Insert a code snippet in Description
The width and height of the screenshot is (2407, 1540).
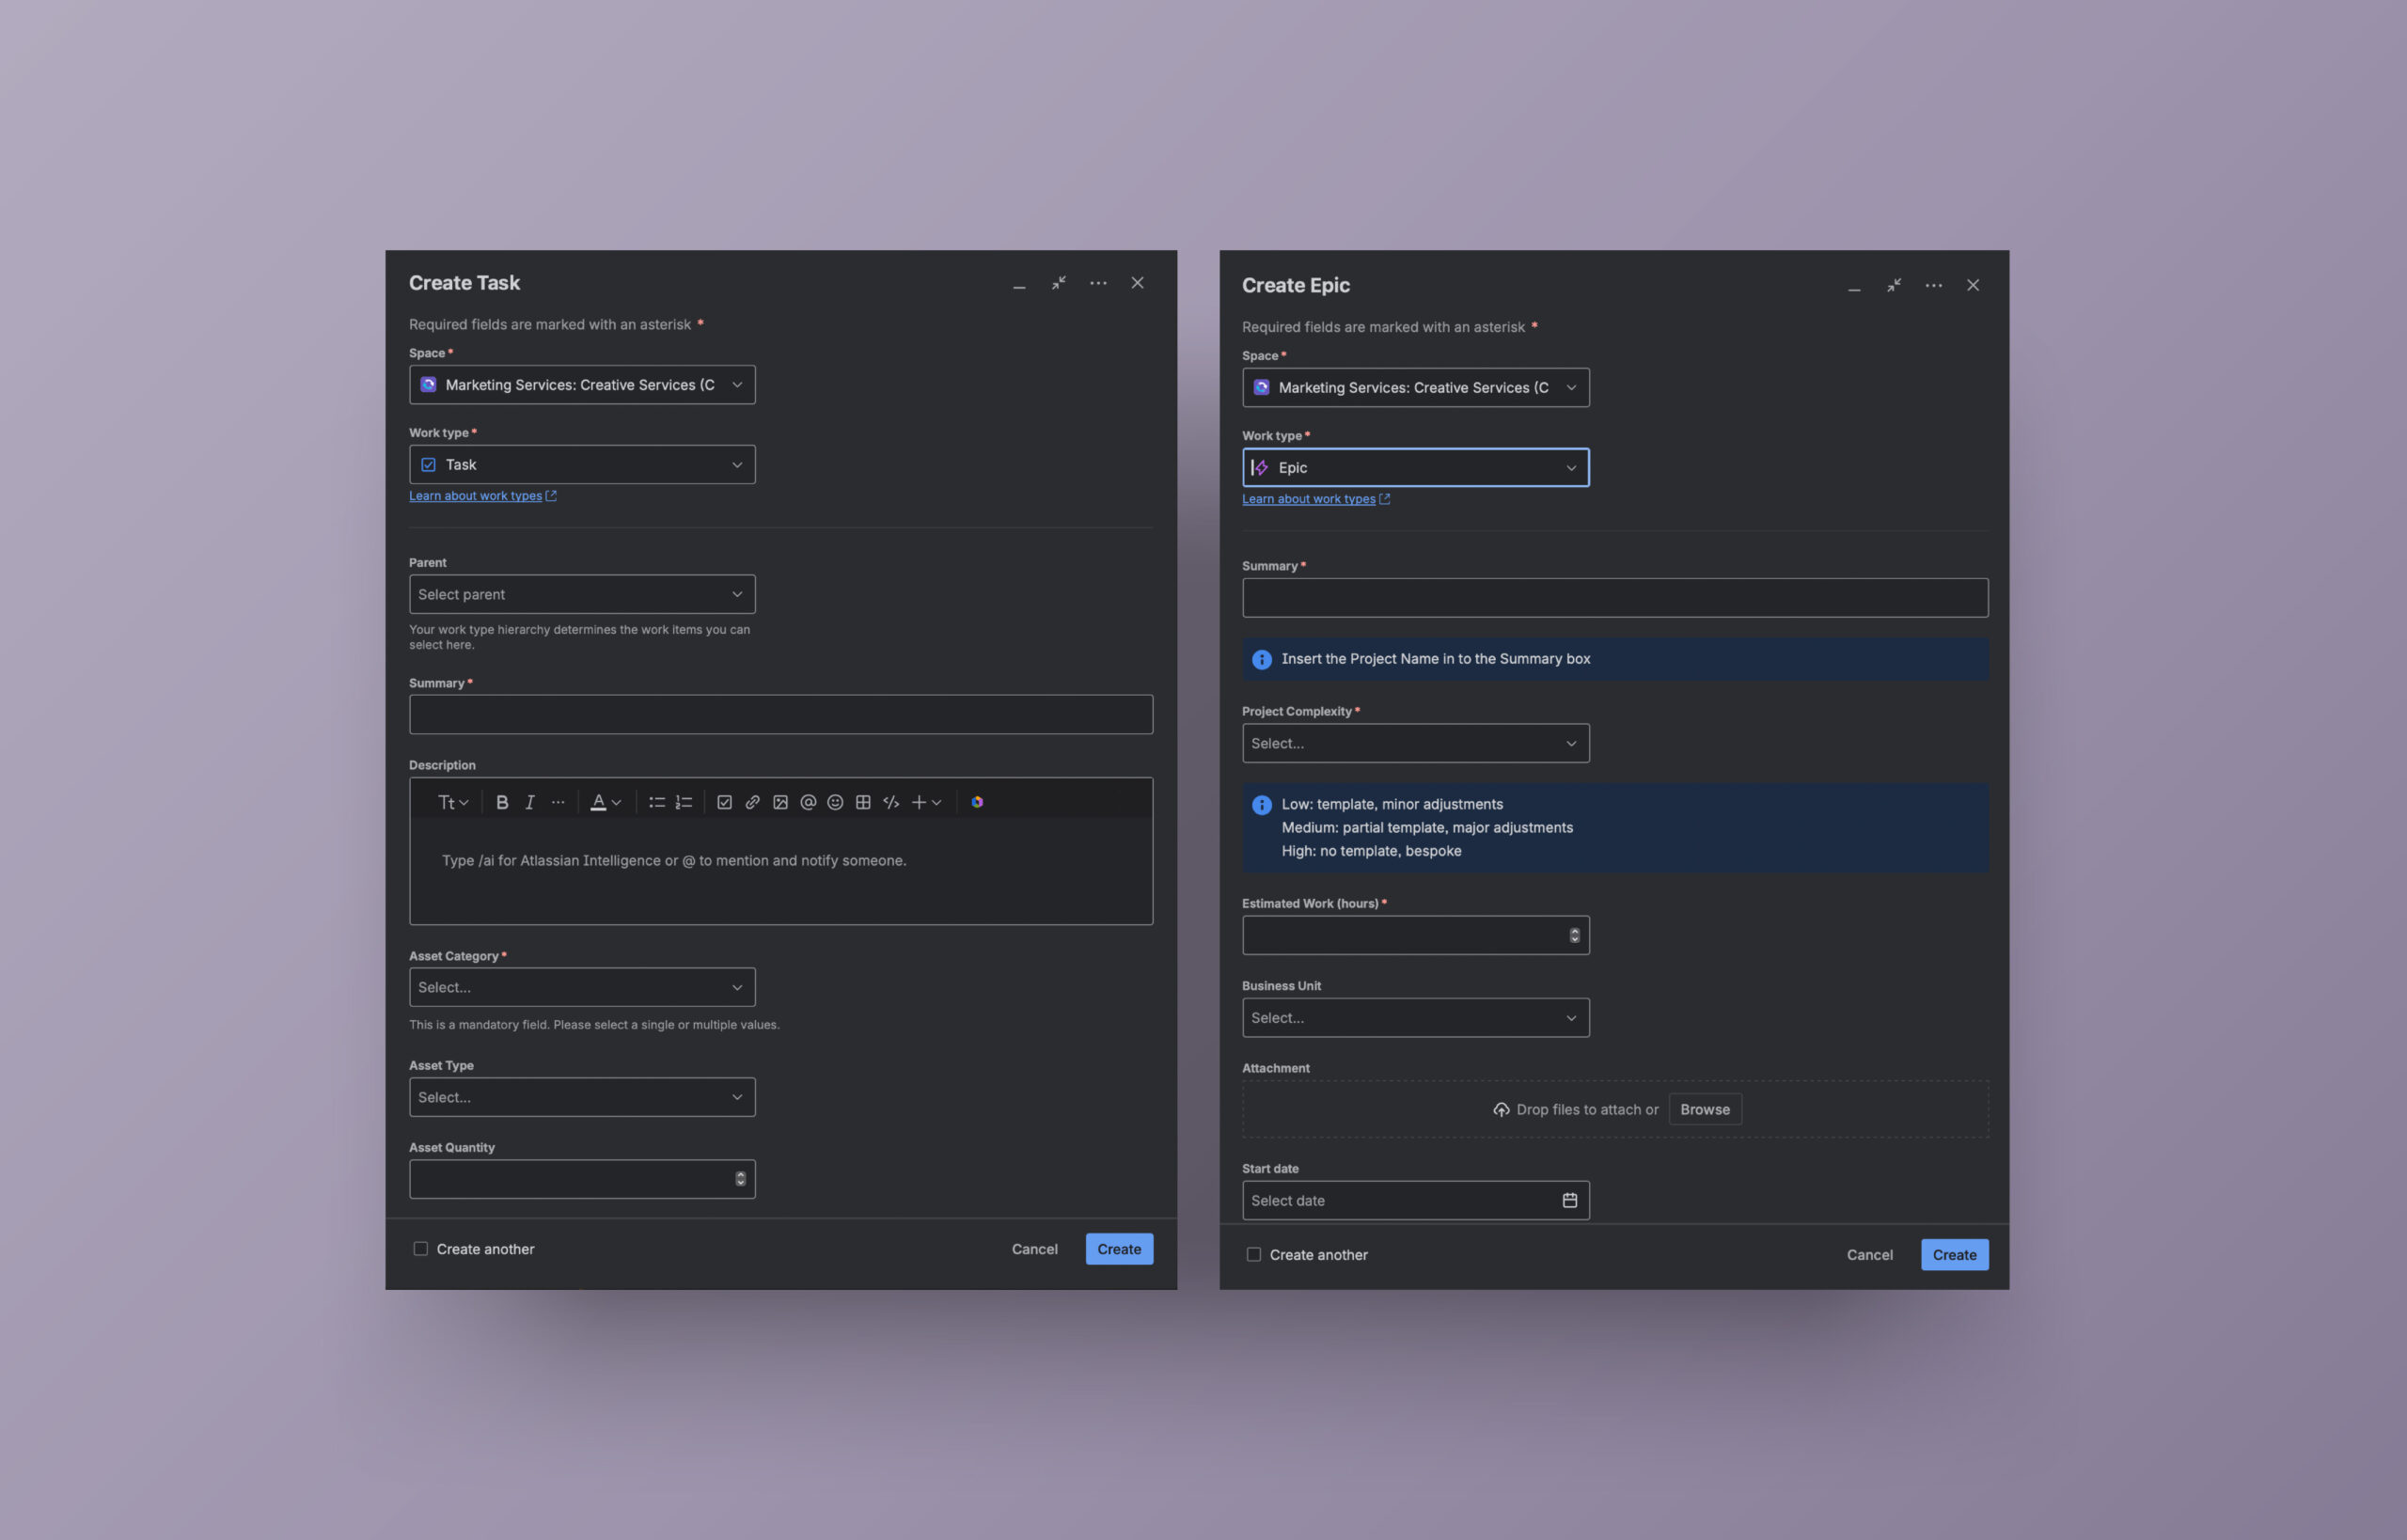click(891, 802)
